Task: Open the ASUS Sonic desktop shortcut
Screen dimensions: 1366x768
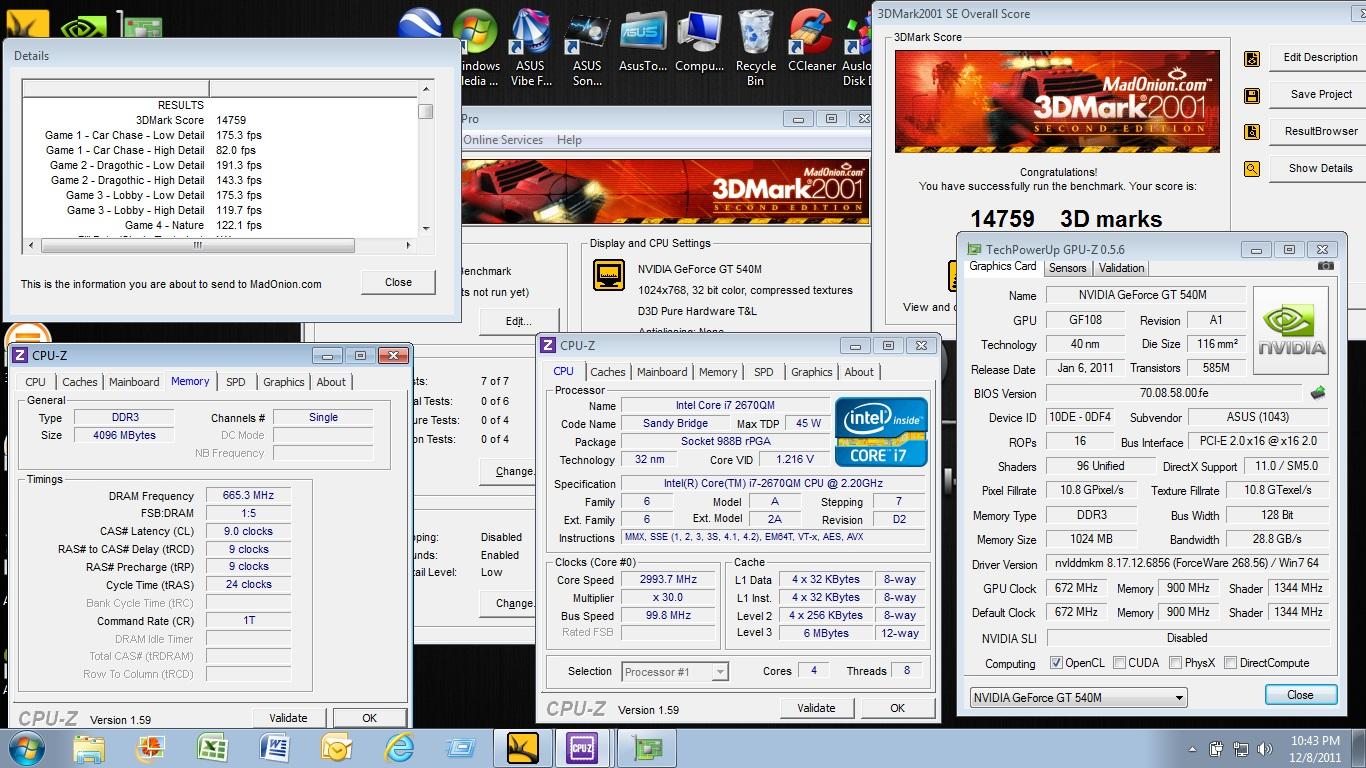Action: coord(587,47)
